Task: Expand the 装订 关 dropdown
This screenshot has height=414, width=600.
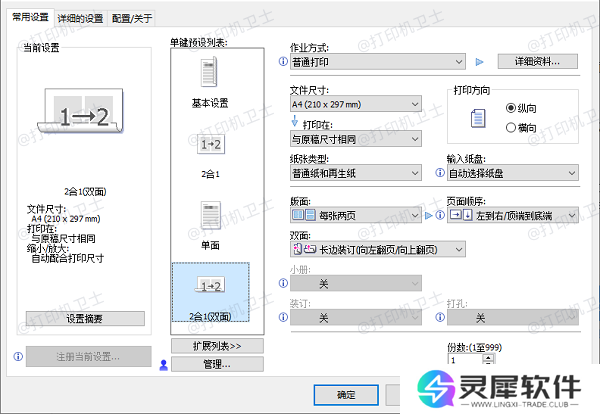Action: 356,318
